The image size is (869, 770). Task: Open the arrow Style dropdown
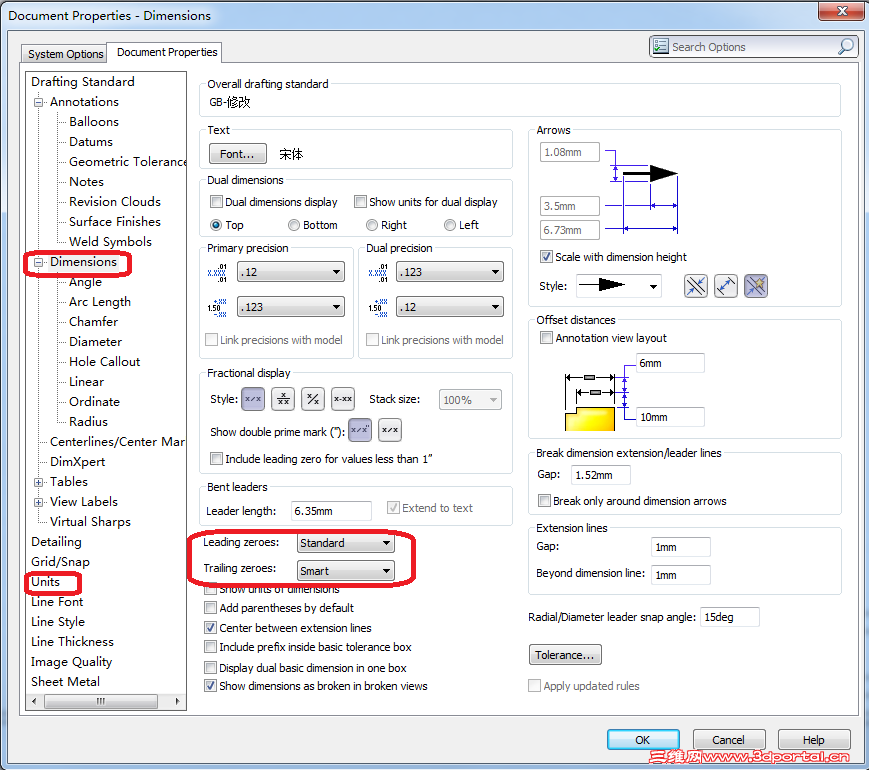[618, 286]
